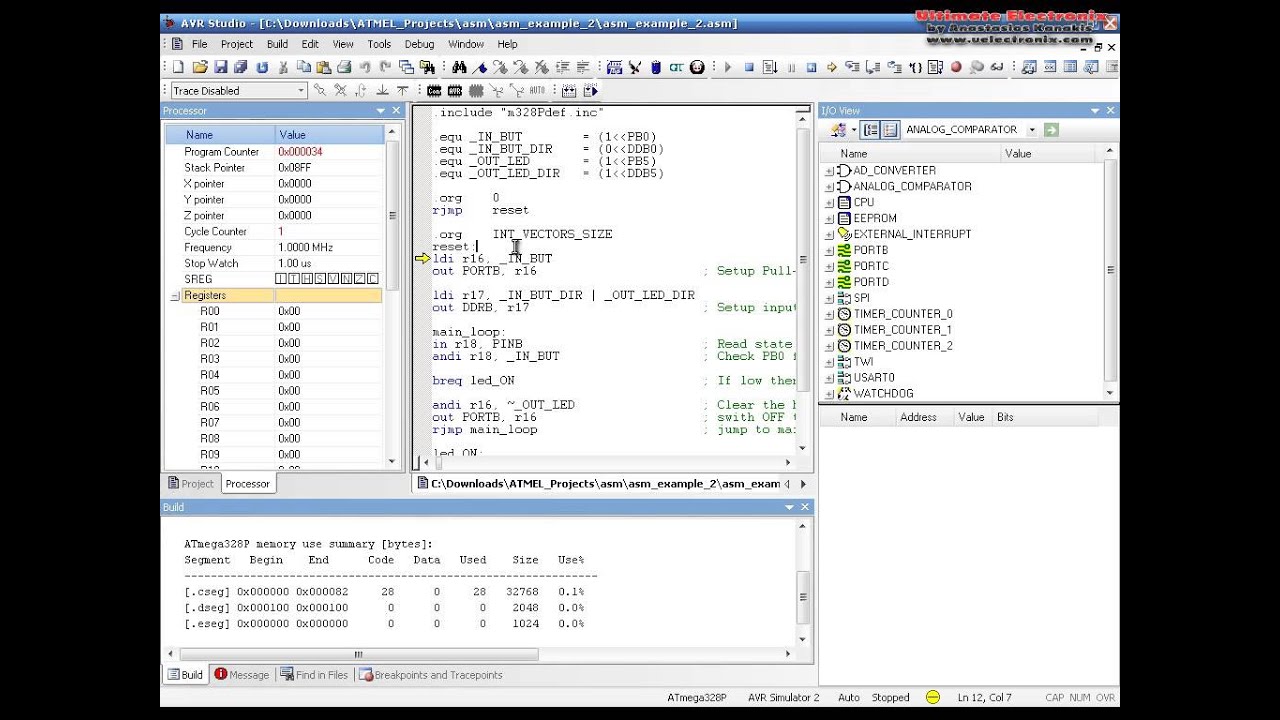The image size is (1280, 720).
Task: Toggle the SREG I flag bit
Action: coord(281,278)
